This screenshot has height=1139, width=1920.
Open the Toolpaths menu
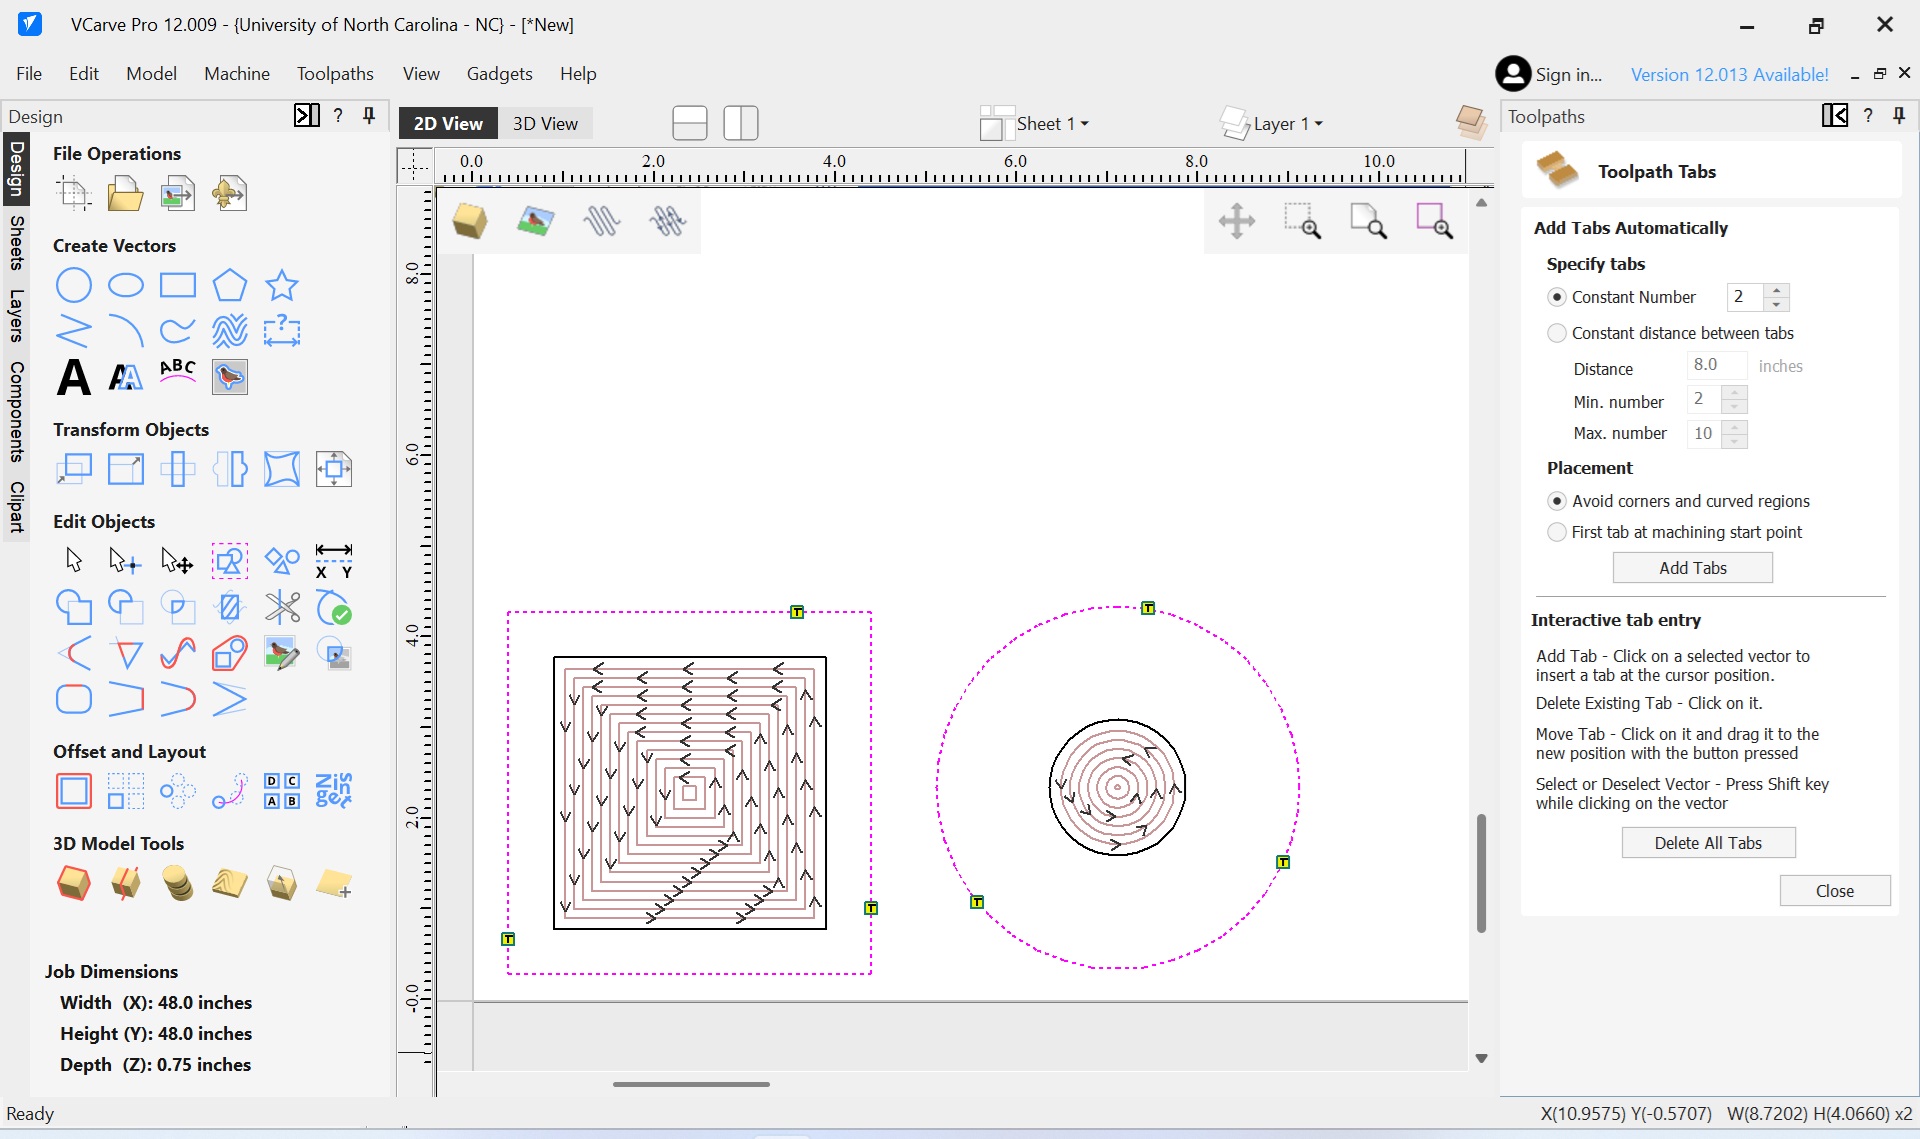pos(335,74)
